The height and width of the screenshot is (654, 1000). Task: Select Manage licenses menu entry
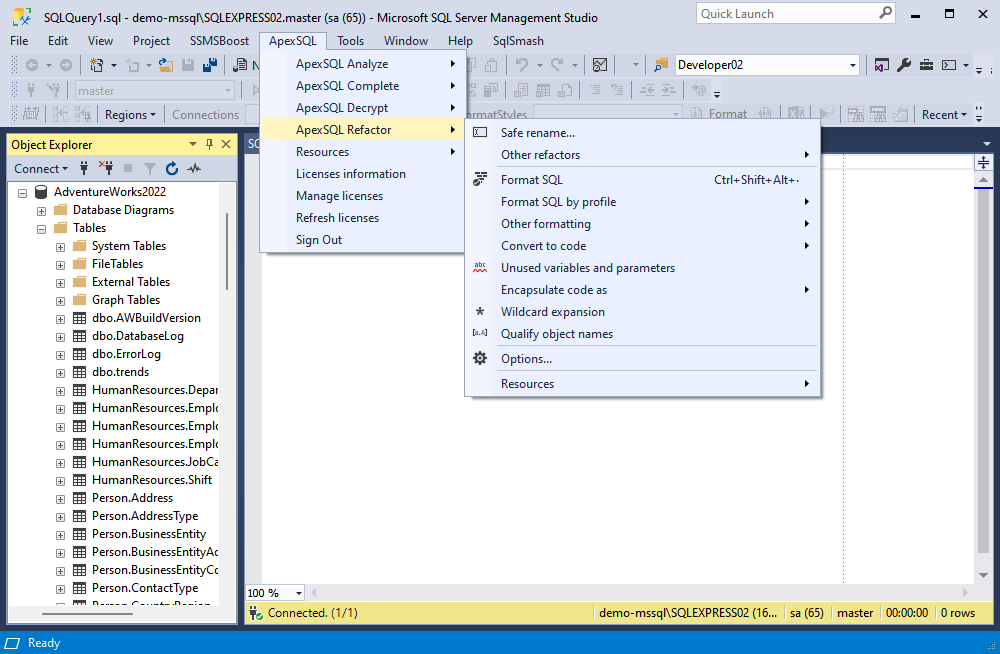[362, 196]
